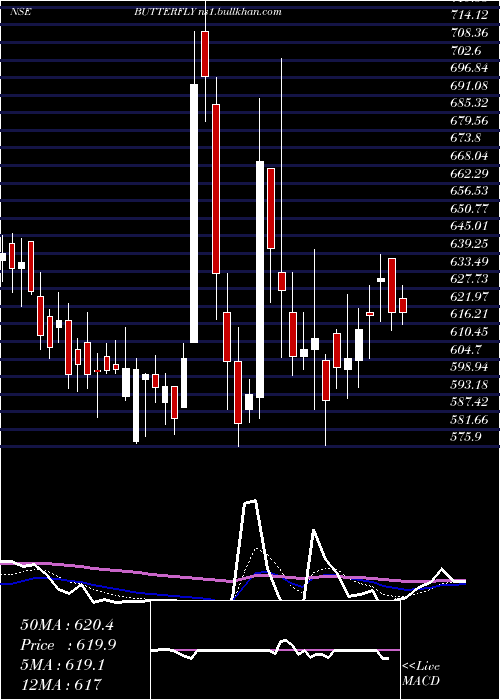Click the NSE exchange label
This screenshot has height=700, width=500.
click(20, 12)
